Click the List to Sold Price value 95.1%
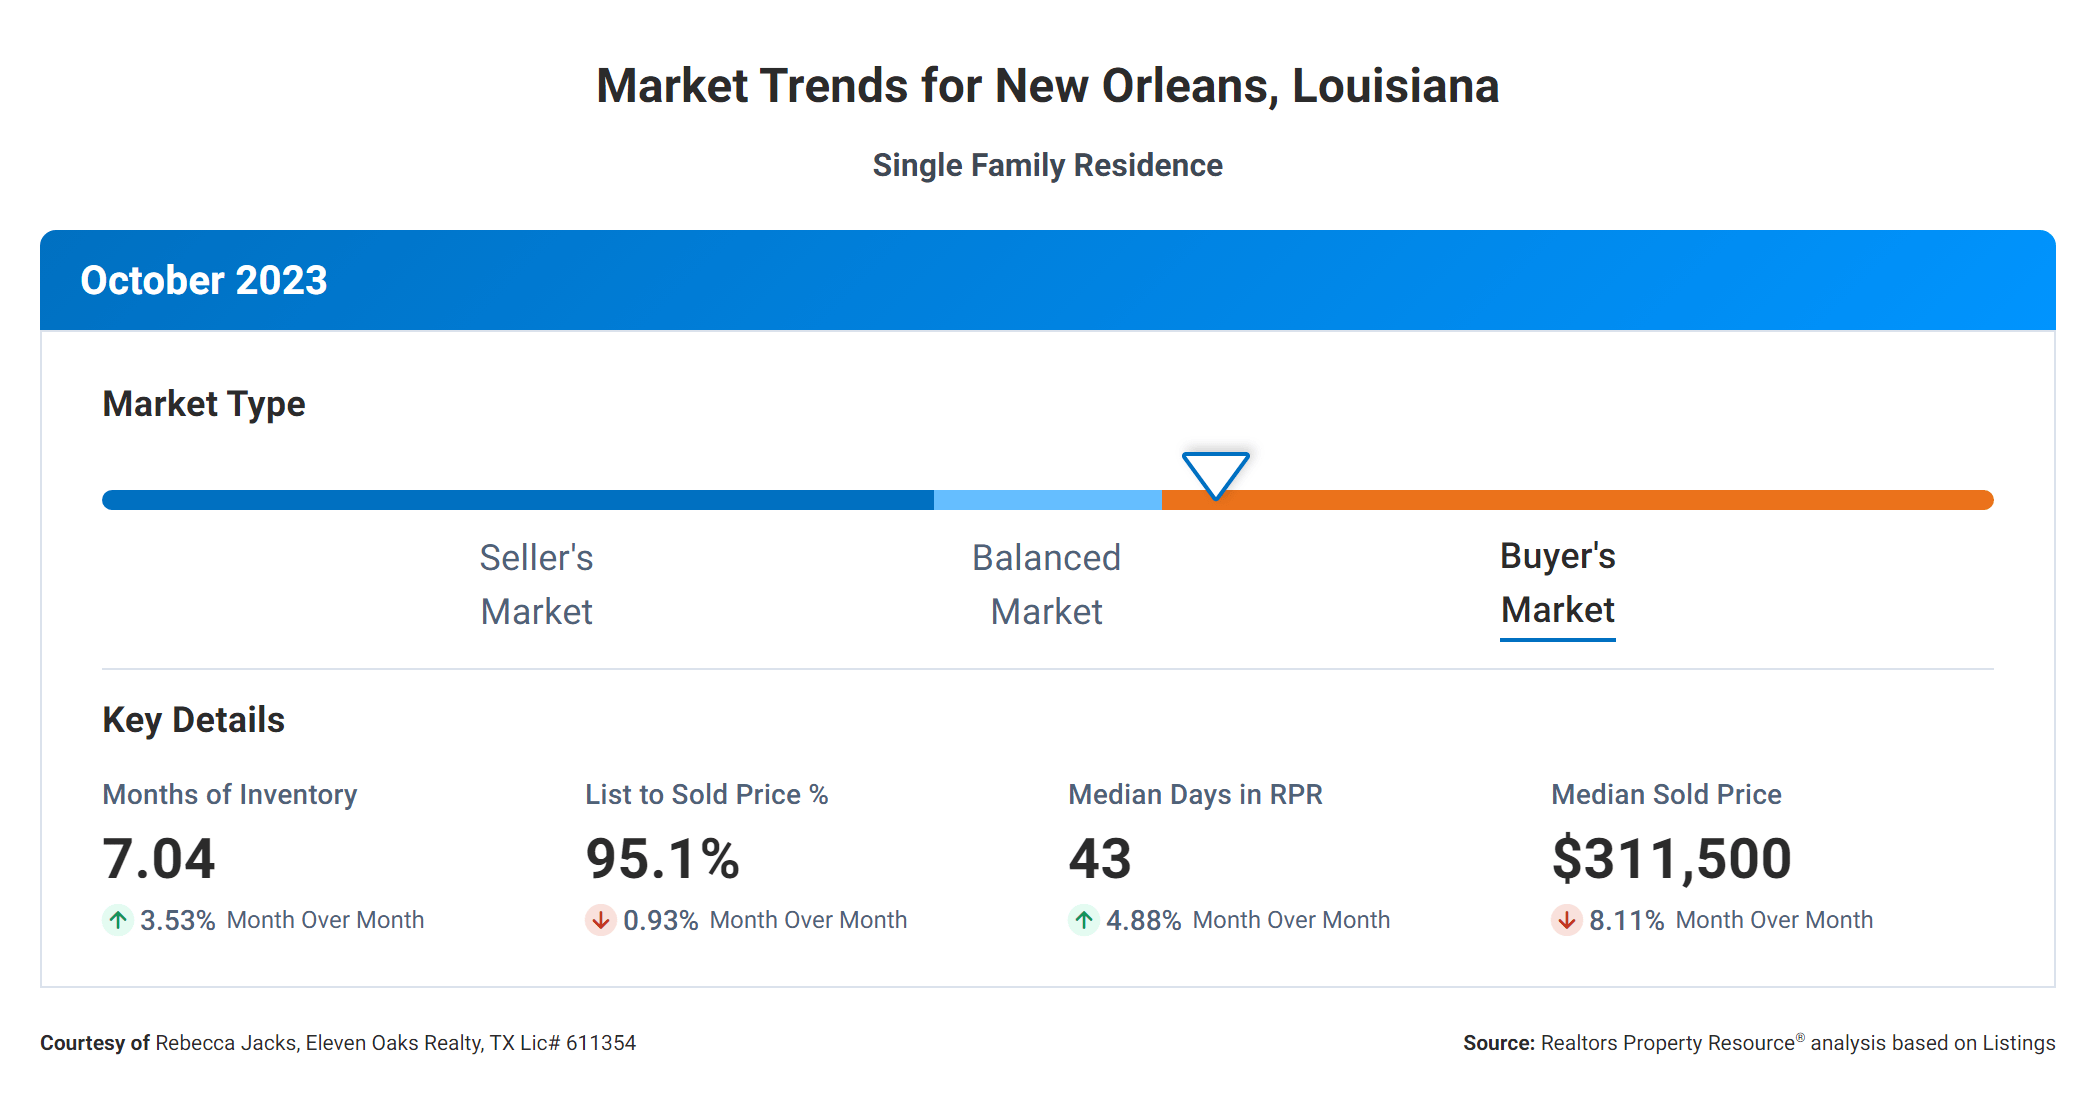The width and height of the screenshot is (2096, 1100). pyautogui.click(x=662, y=859)
